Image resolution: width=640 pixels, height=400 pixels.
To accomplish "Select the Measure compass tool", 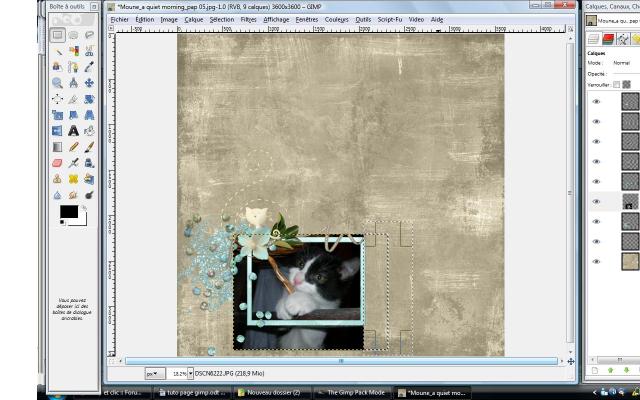I will [x=73, y=83].
